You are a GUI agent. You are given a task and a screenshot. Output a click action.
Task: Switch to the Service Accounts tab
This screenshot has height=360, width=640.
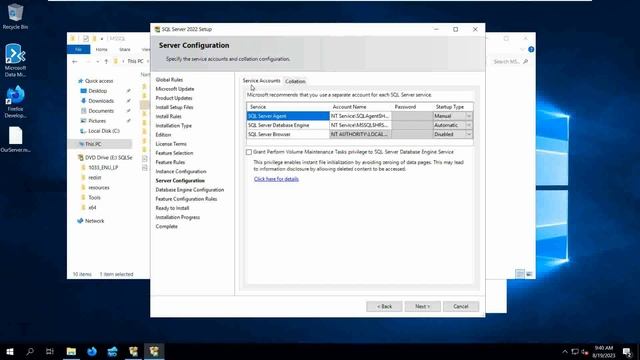(261, 81)
